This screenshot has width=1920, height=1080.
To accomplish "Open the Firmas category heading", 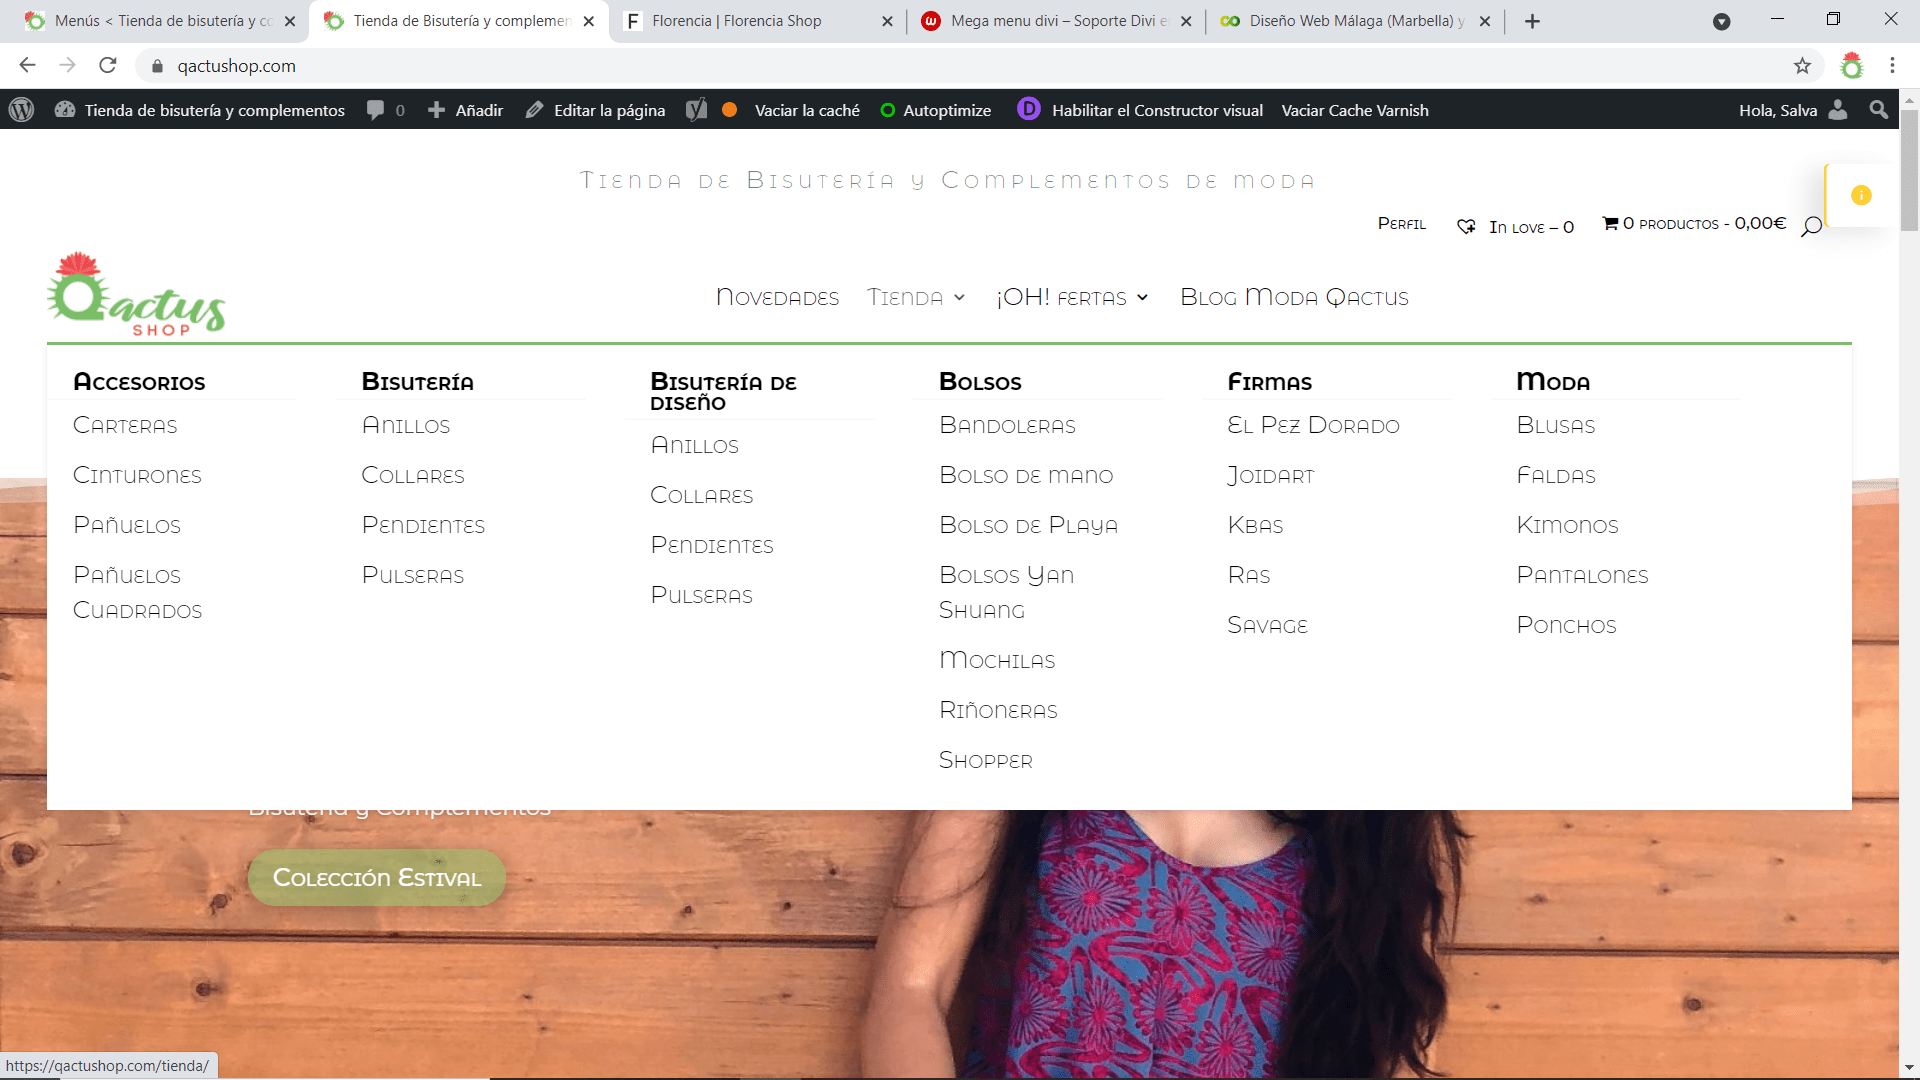I will [x=1269, y=382].
